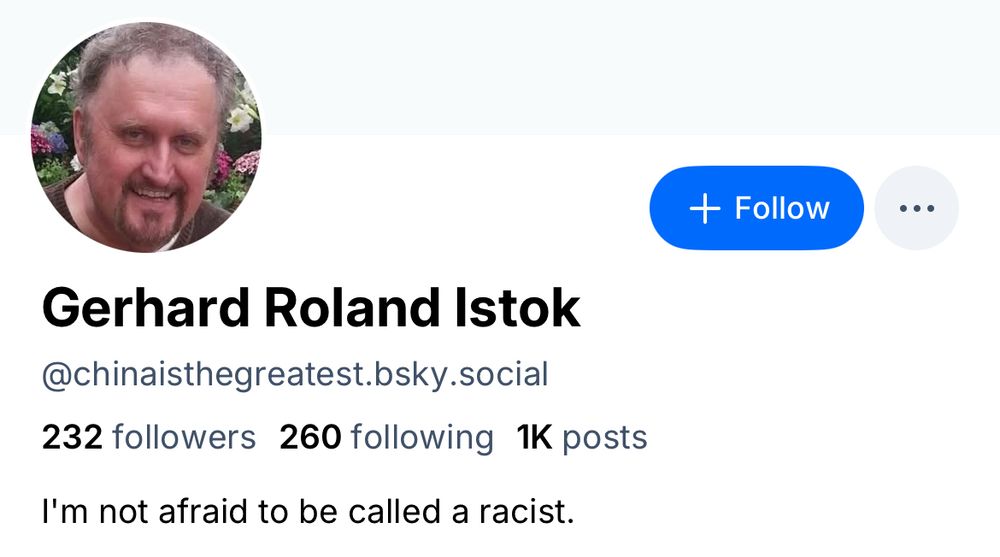Click the display name Gerhard Roland Istok

311,308
